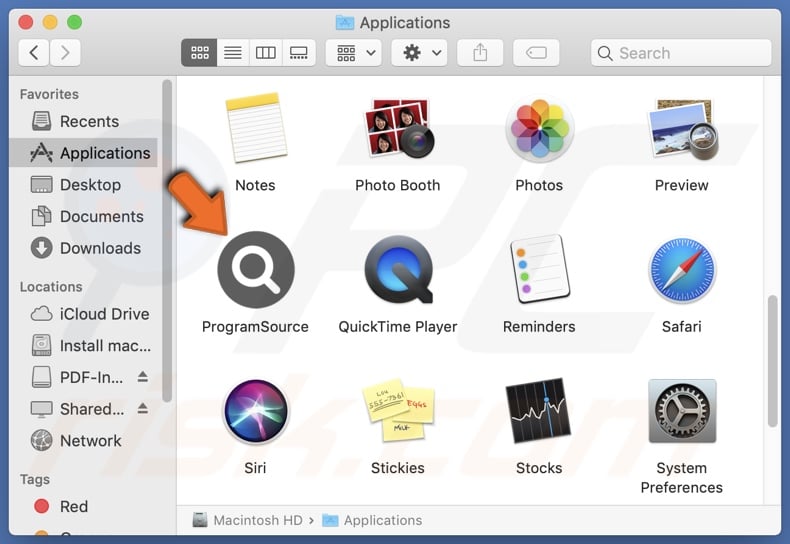Eject the Shared... volume
The image size is (790, 544).
tap(143, 408)
